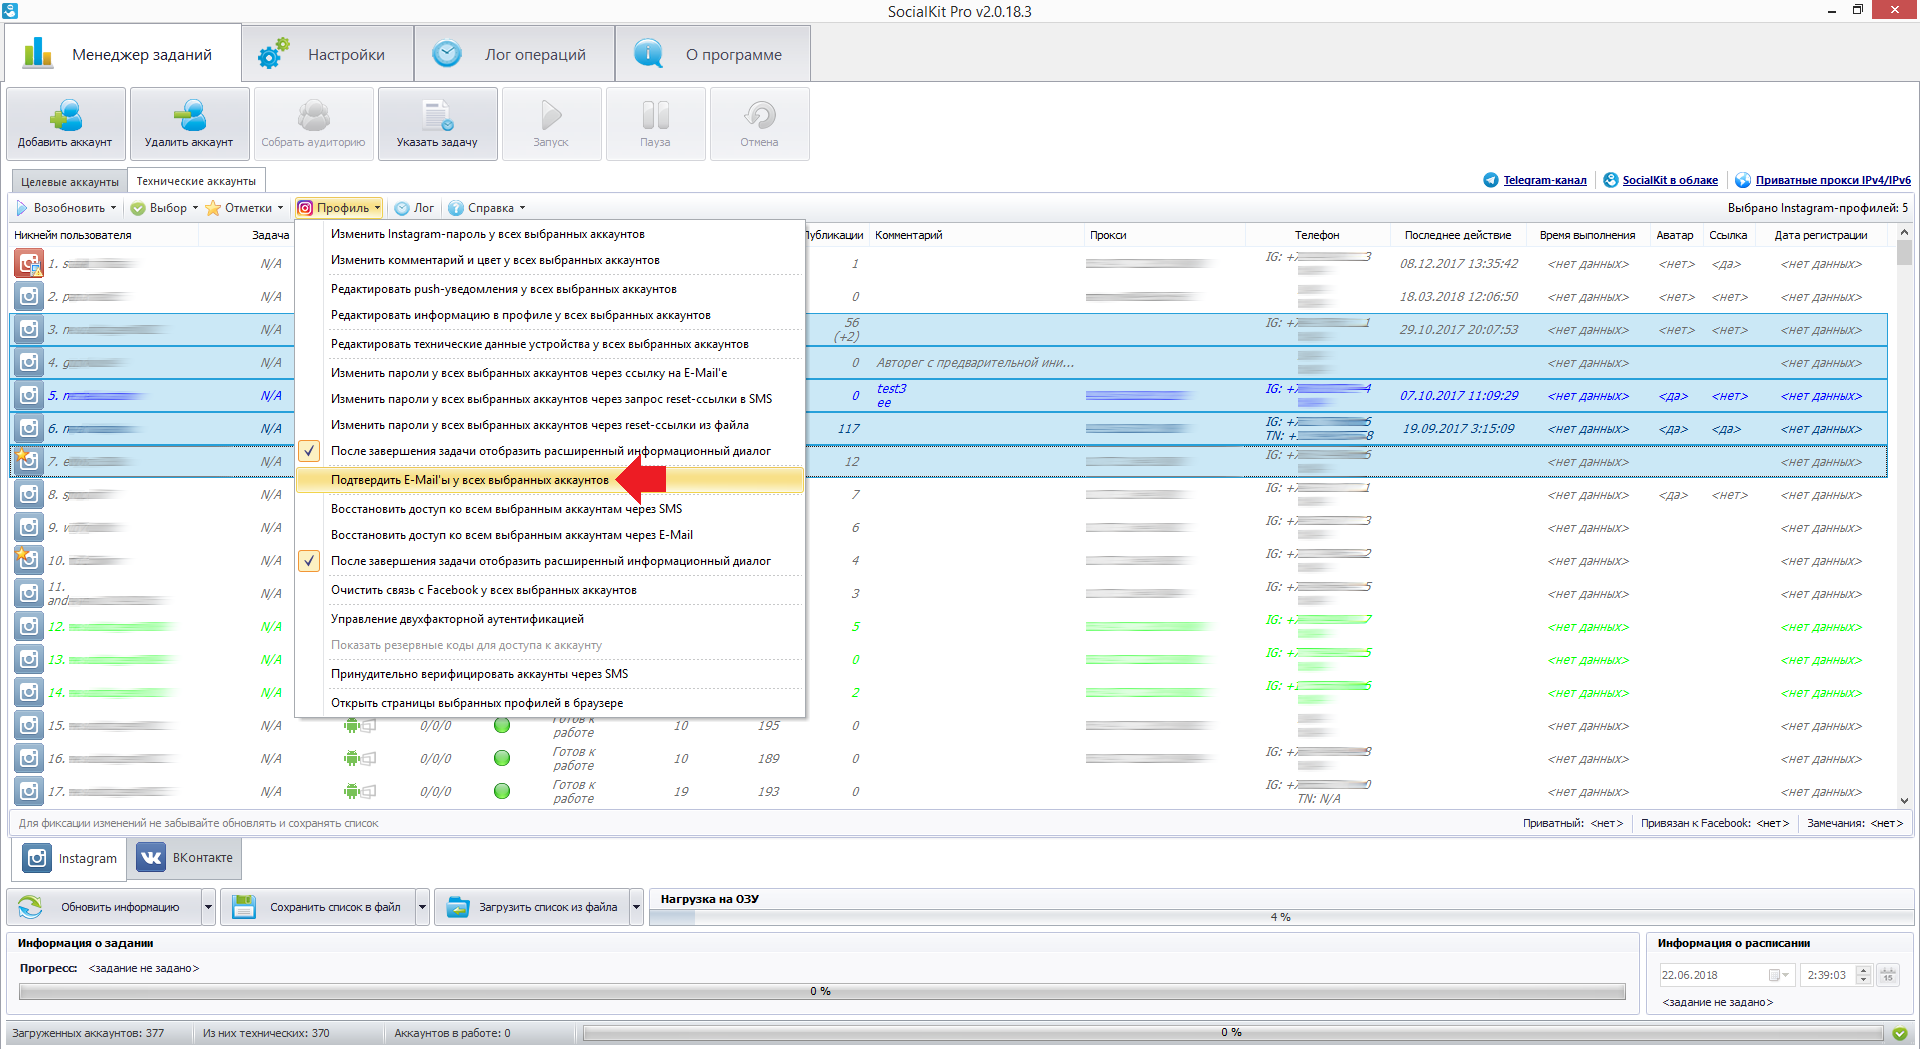Switch to Технические аккаунты tab
Screen dimensions: 1920x1049
point(196,181)
